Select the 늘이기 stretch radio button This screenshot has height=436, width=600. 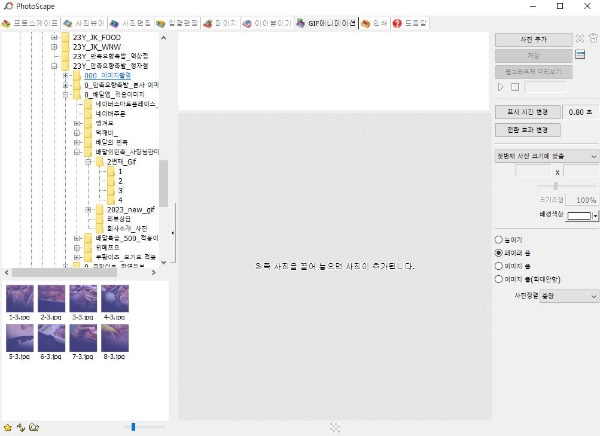click(499, 240)
